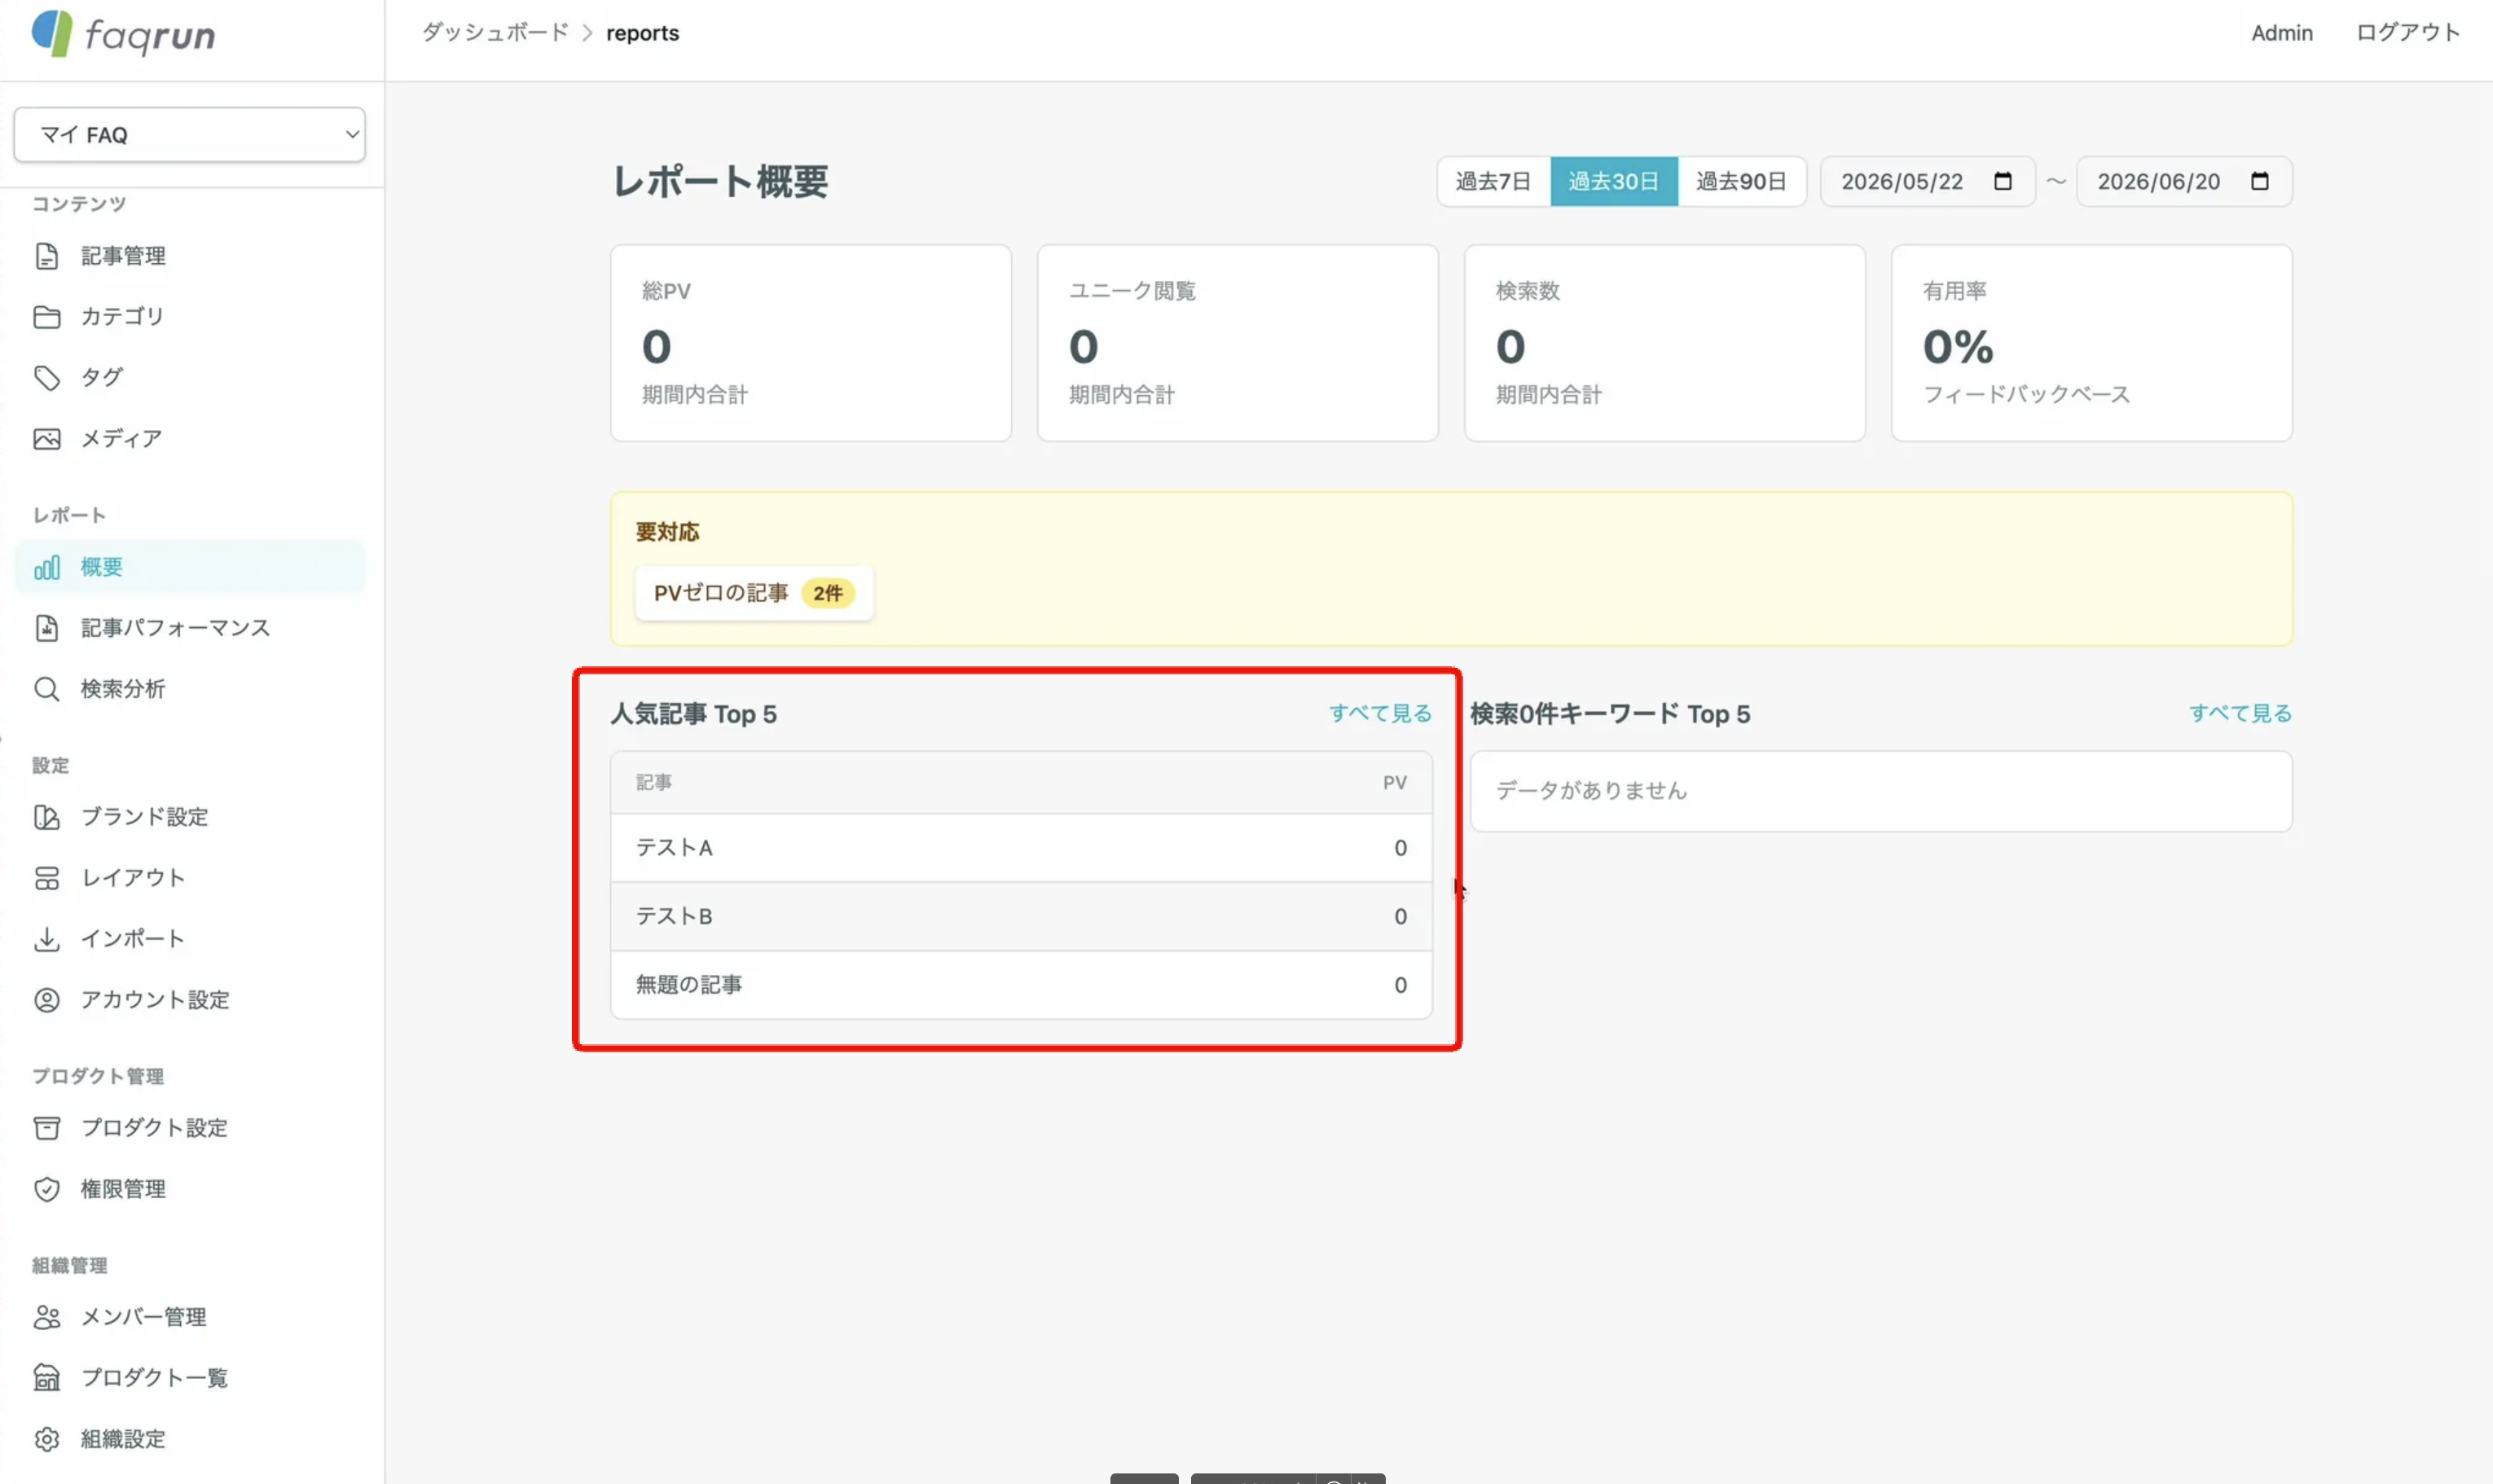Viewport: 2493px width, 1484px height.
Task: Select the 過去7日 period option
Action: [1493, 181]
